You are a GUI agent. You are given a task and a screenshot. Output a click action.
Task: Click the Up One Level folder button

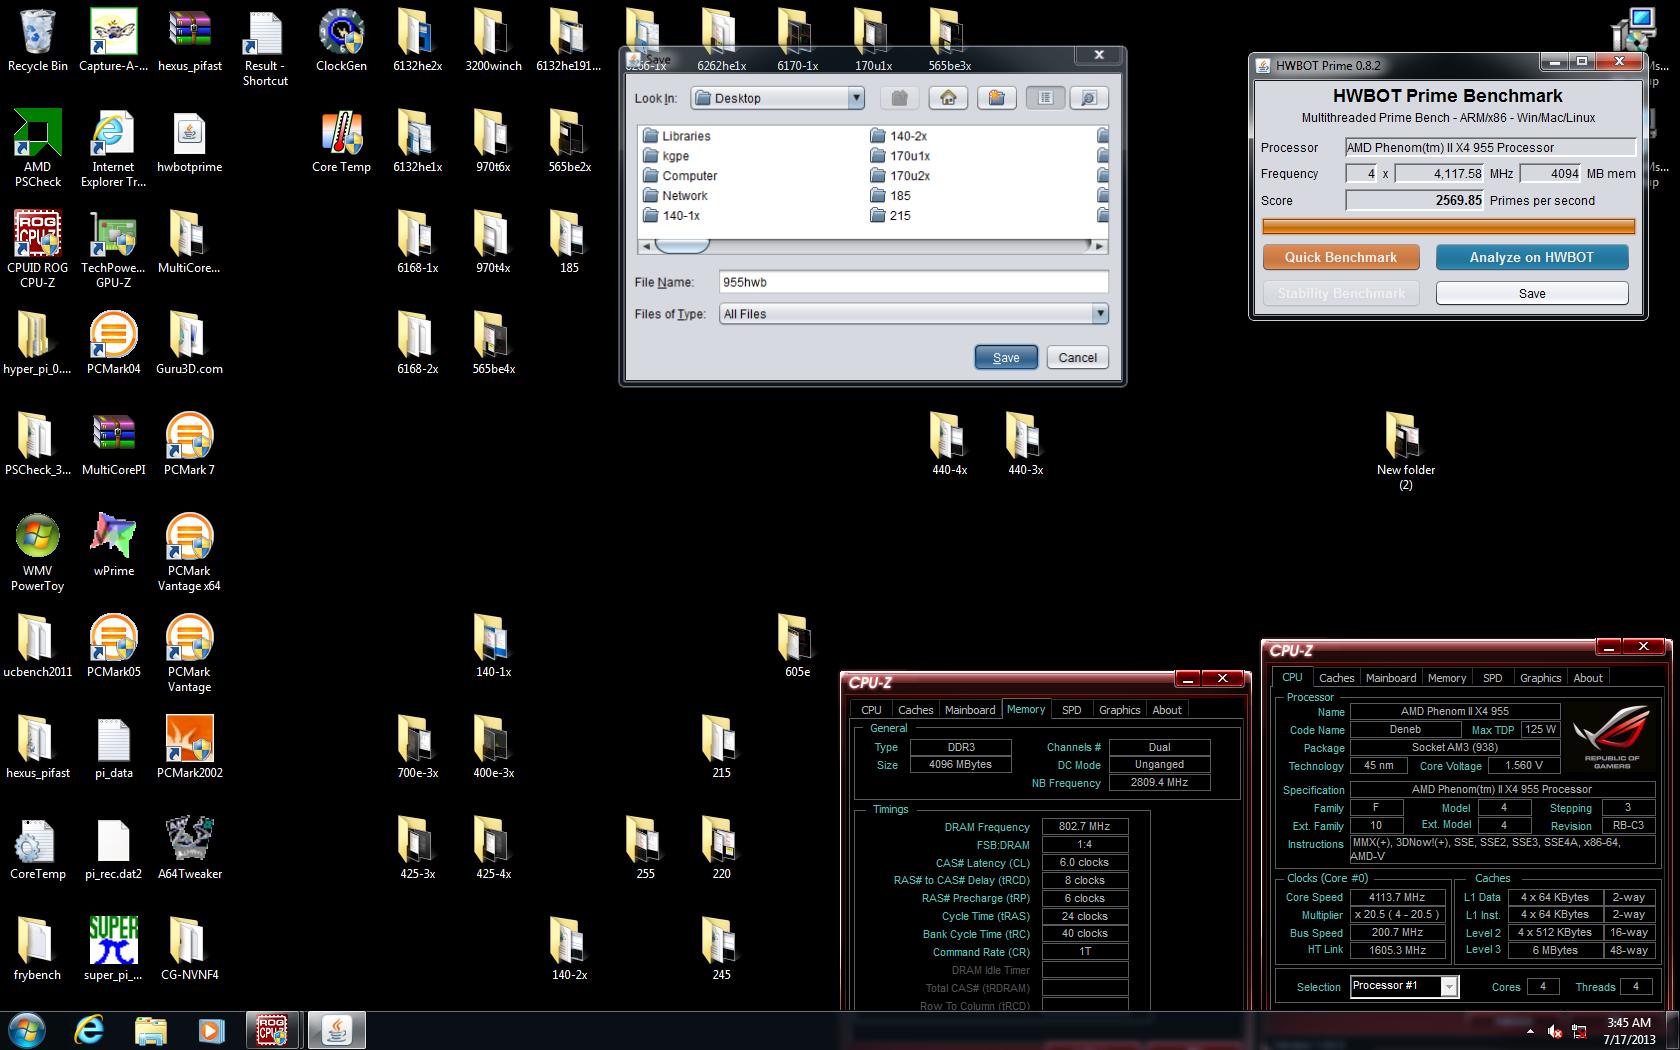point(900,98)
